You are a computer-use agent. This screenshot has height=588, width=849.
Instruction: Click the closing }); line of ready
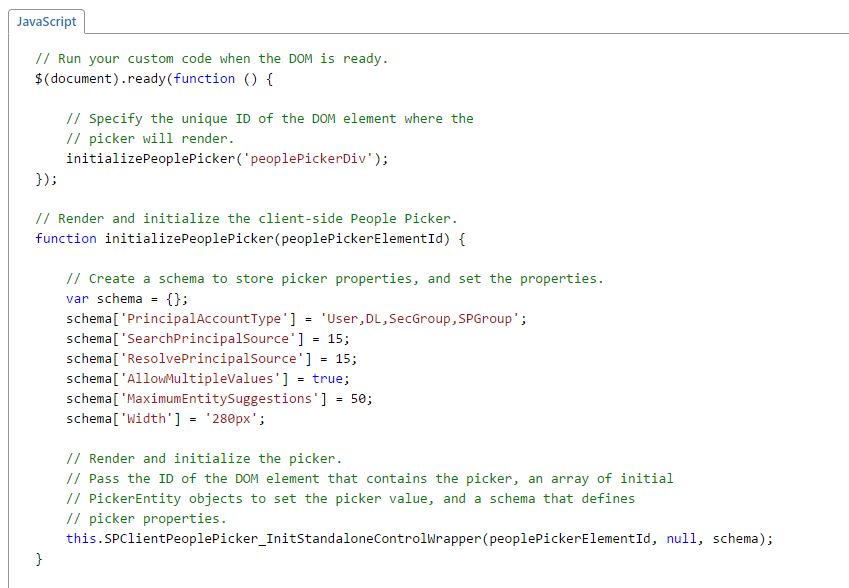click(46, 178)
